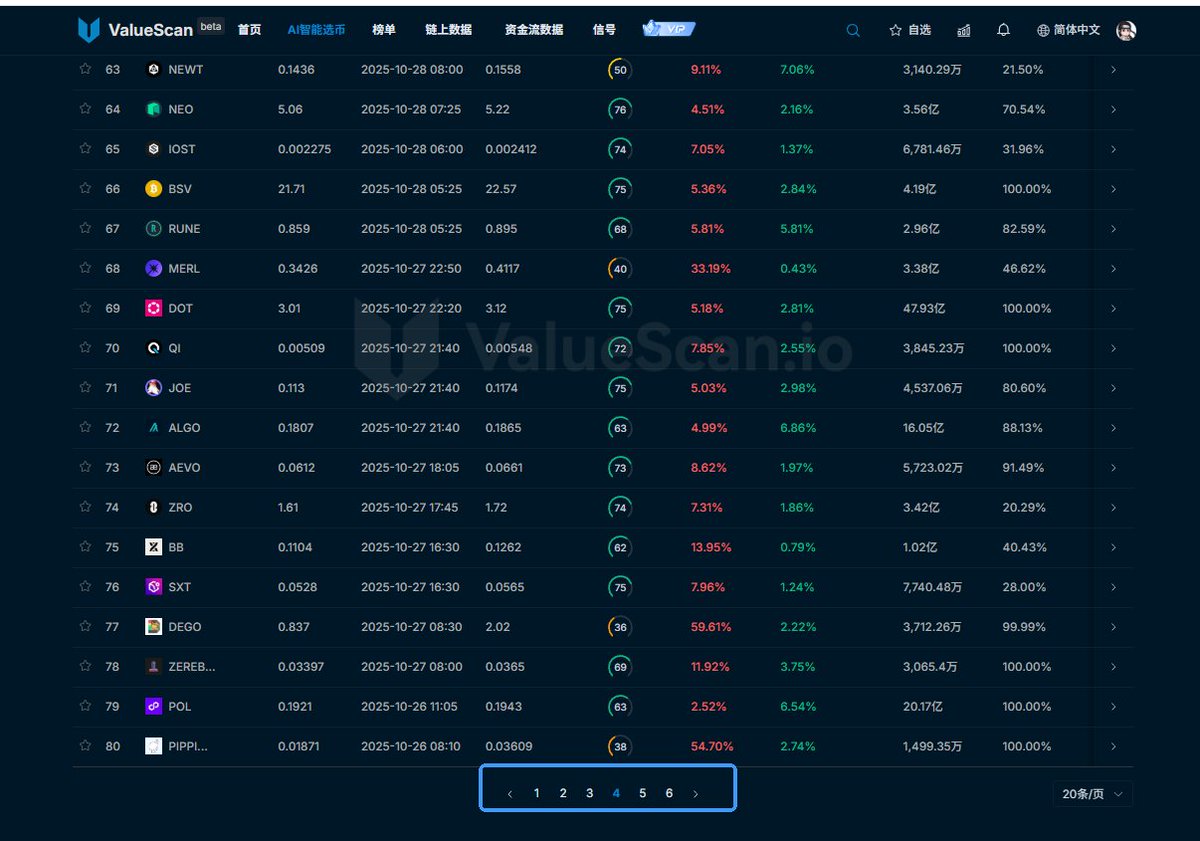
Task: Click the AEVO coin icon
Action: pyautogui.click(x=153, y=467)
